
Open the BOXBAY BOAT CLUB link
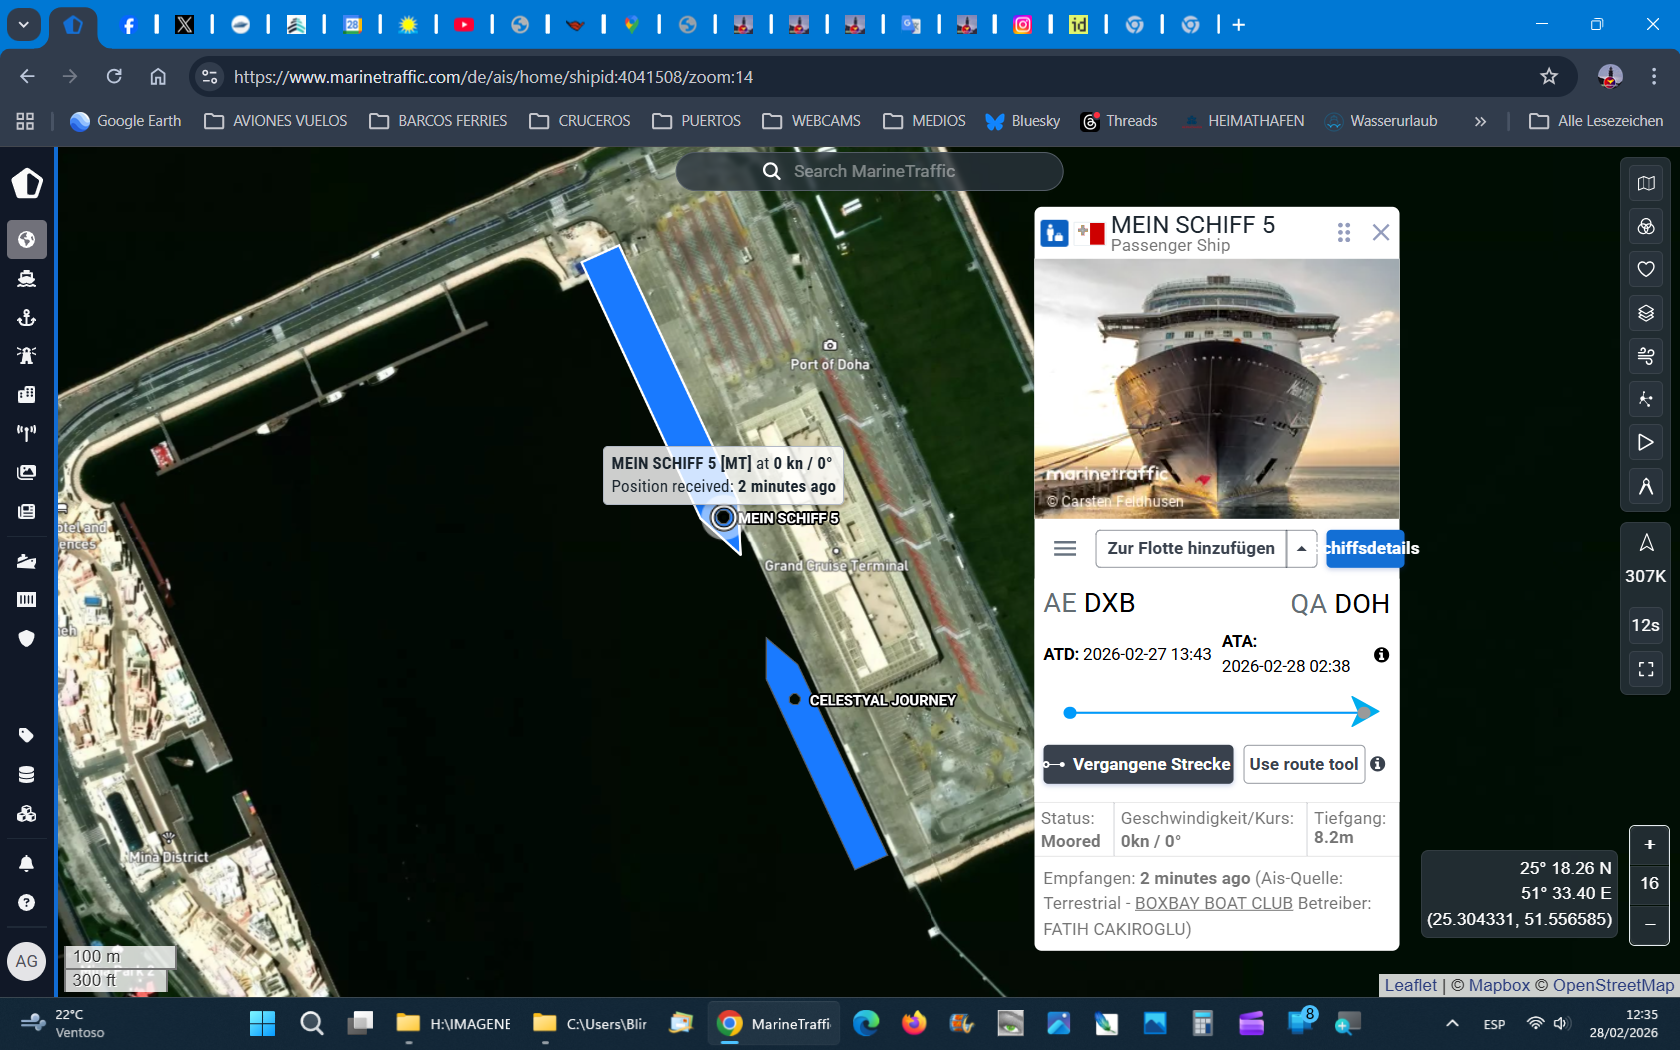pos(1213,903)
